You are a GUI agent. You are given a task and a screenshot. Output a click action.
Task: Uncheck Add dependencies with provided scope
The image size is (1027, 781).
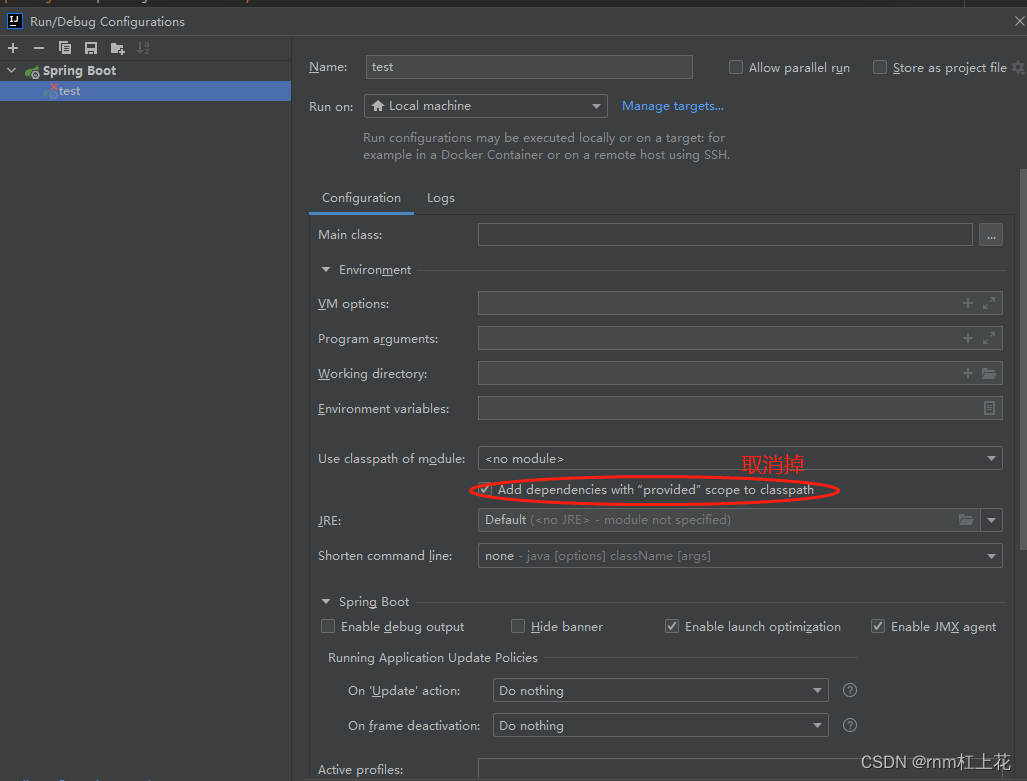pos(485,489)
